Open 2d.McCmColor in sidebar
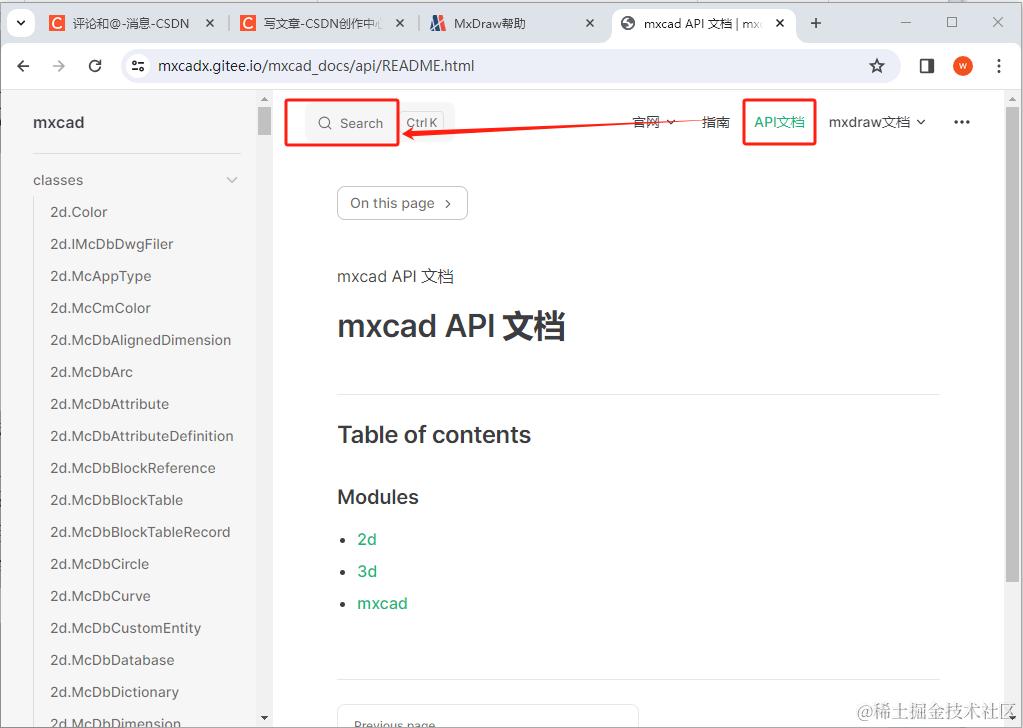The width and height of the screenshot is (1023, 728). (100, 308)
